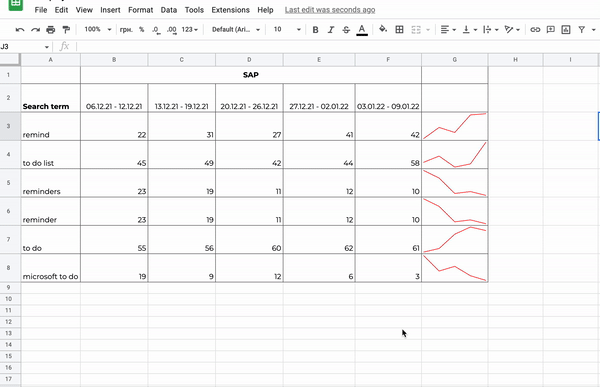Viewport: 600px width, 387px height.
Task: Select the 'microsoft to do' cell
Action: [51, 268]
